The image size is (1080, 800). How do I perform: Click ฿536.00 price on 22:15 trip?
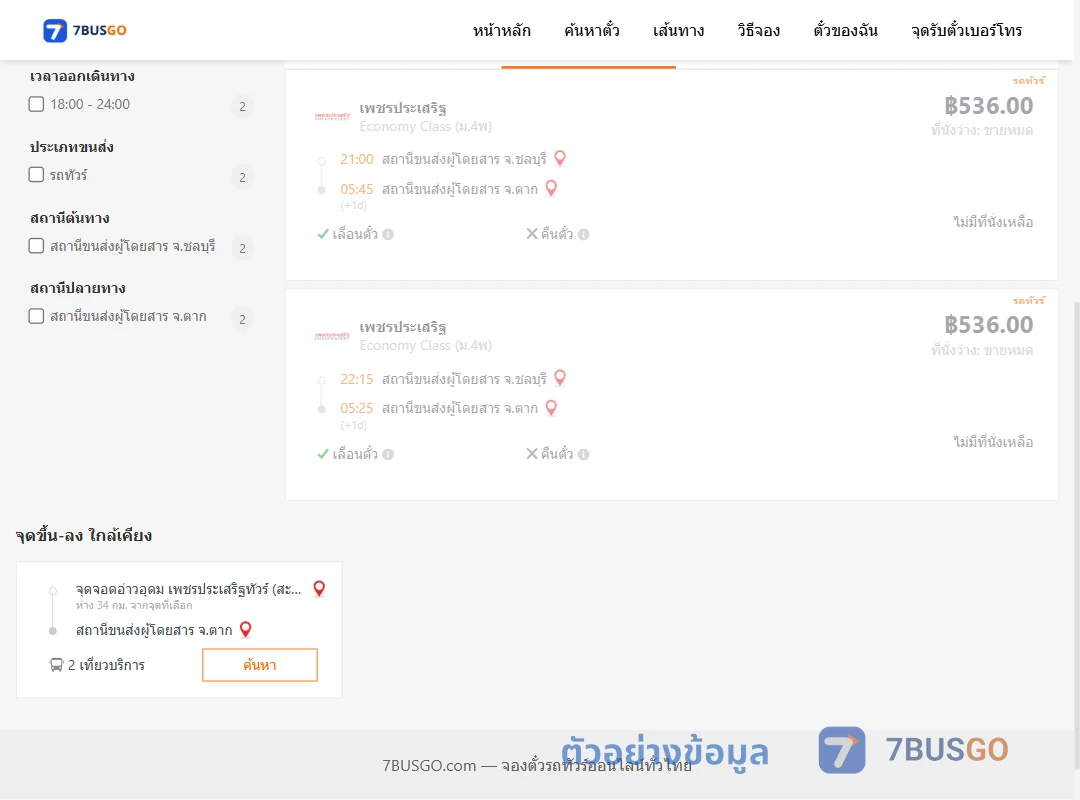[988, 325]
